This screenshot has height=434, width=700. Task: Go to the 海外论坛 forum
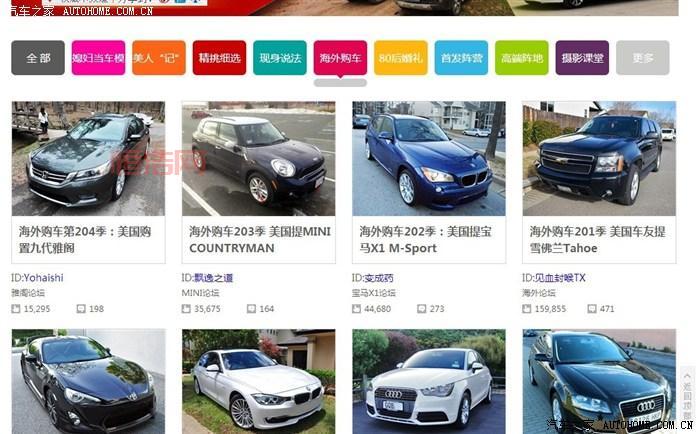pyautogui.click(x=539, y=293)
